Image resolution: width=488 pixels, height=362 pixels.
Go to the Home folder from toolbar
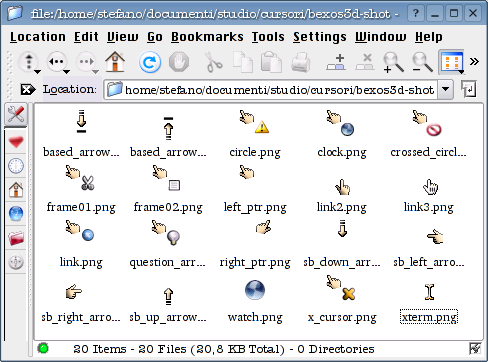[x=115, y=62]
